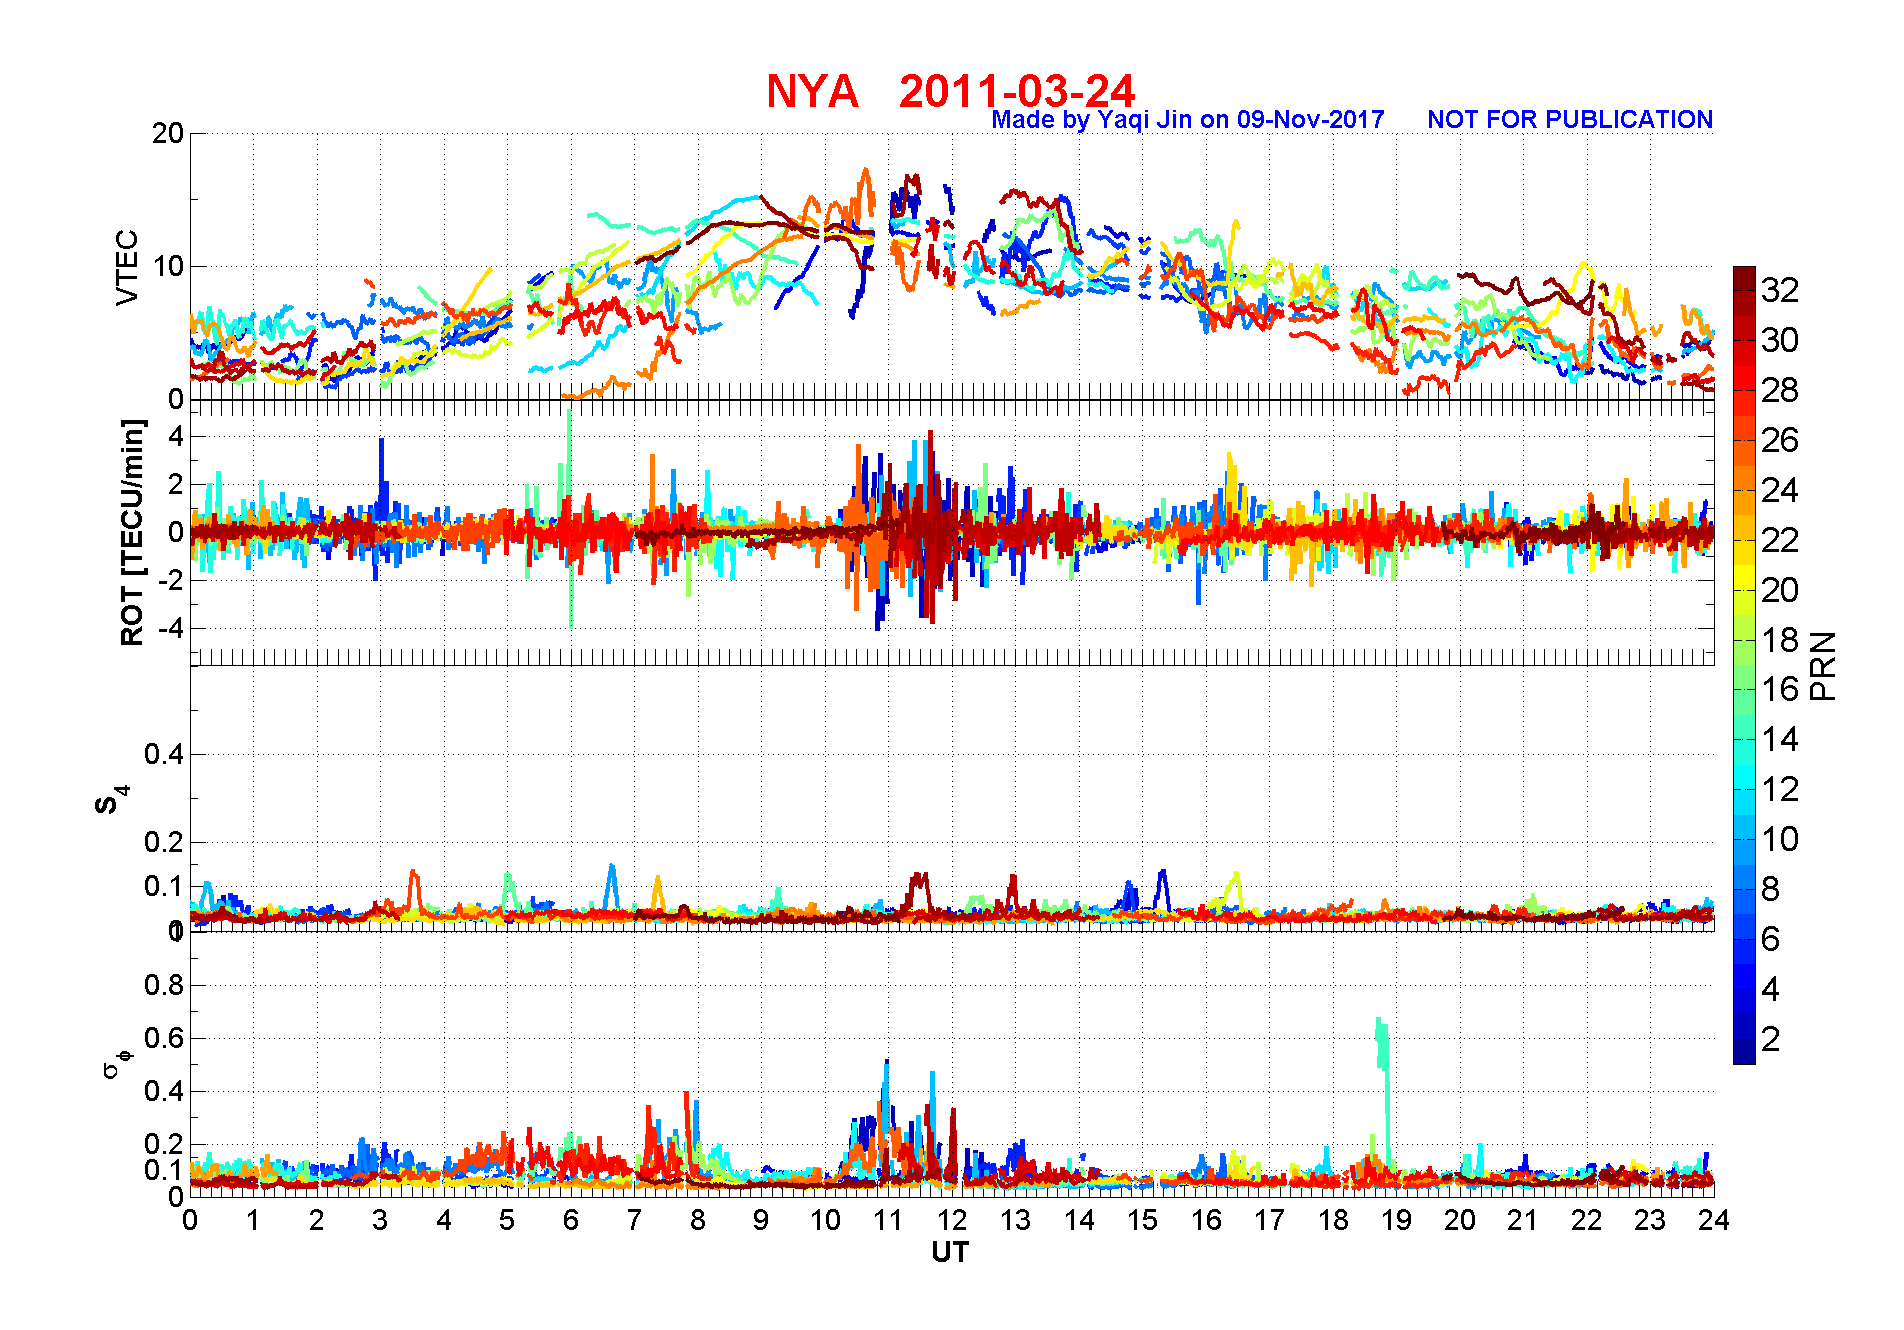
Task: Click colorbar tick label 8
Action: [x=1770, y=889]
